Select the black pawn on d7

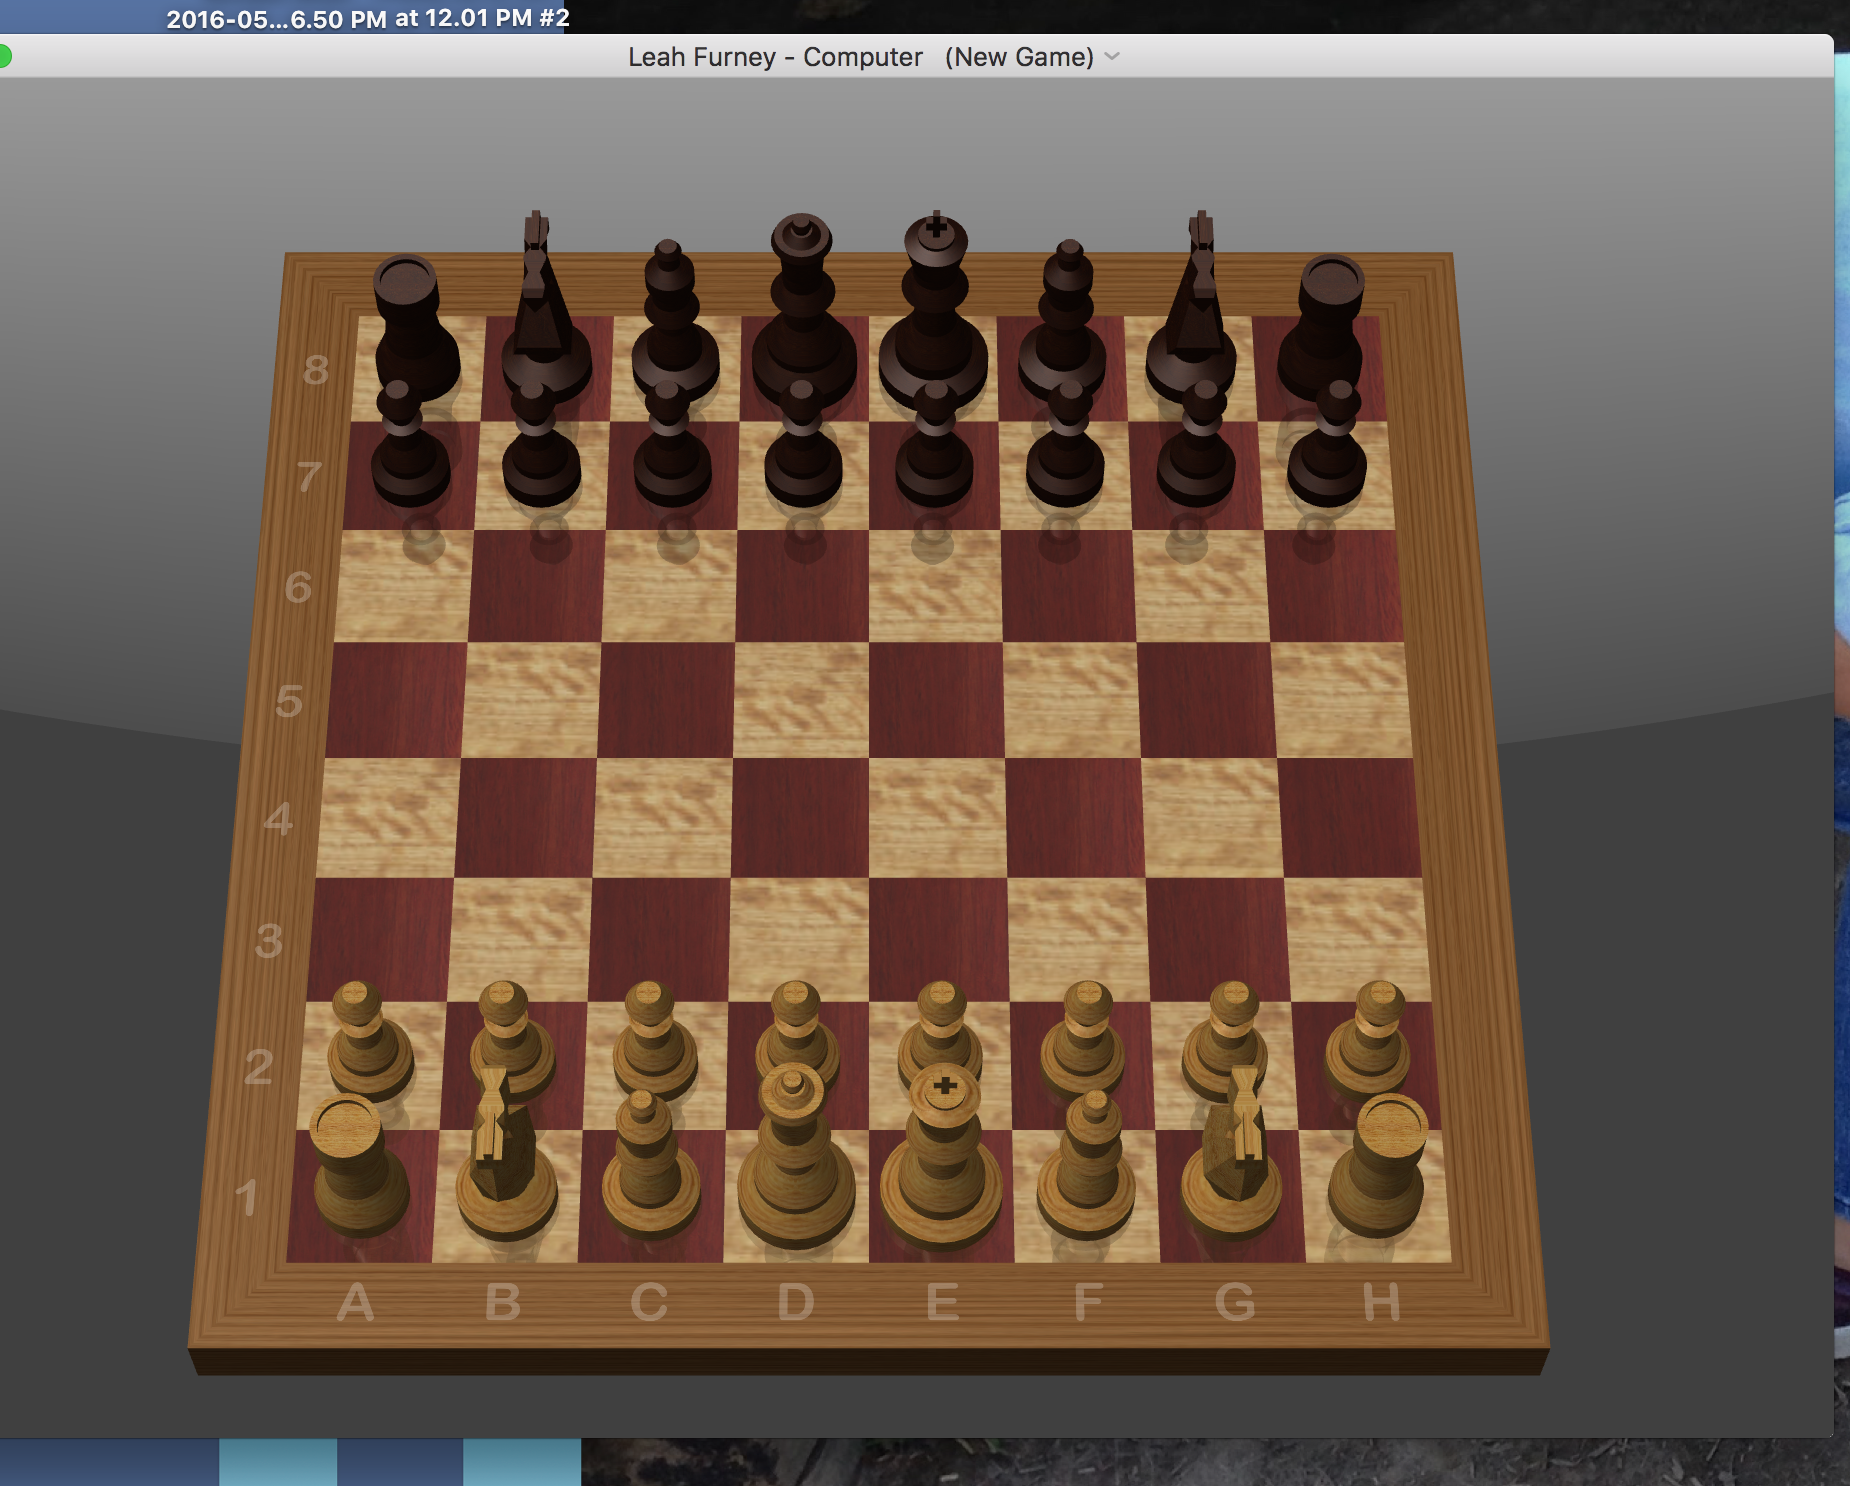point(803,445)
